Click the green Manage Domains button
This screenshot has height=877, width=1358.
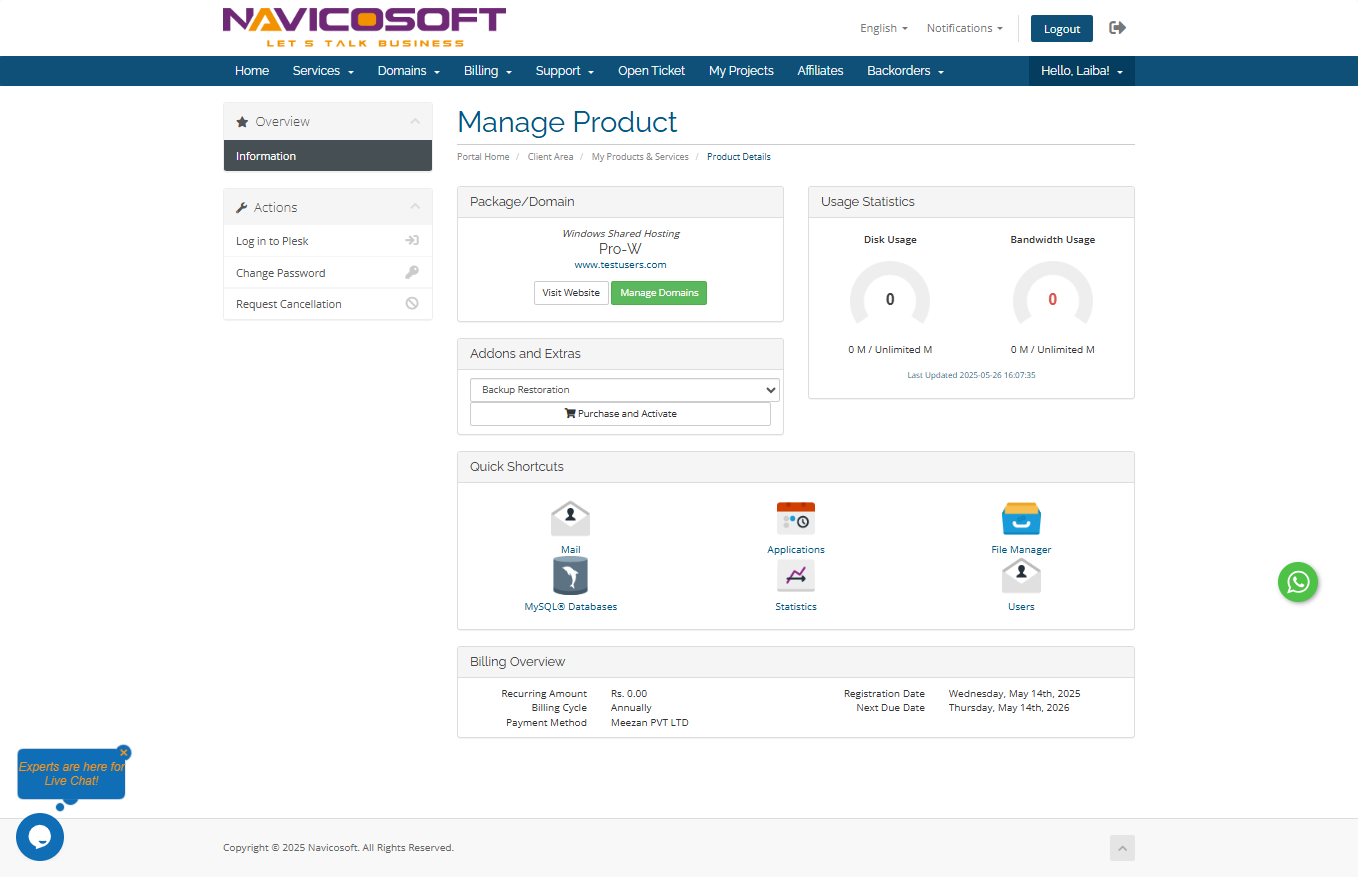(x=658, y=293)
